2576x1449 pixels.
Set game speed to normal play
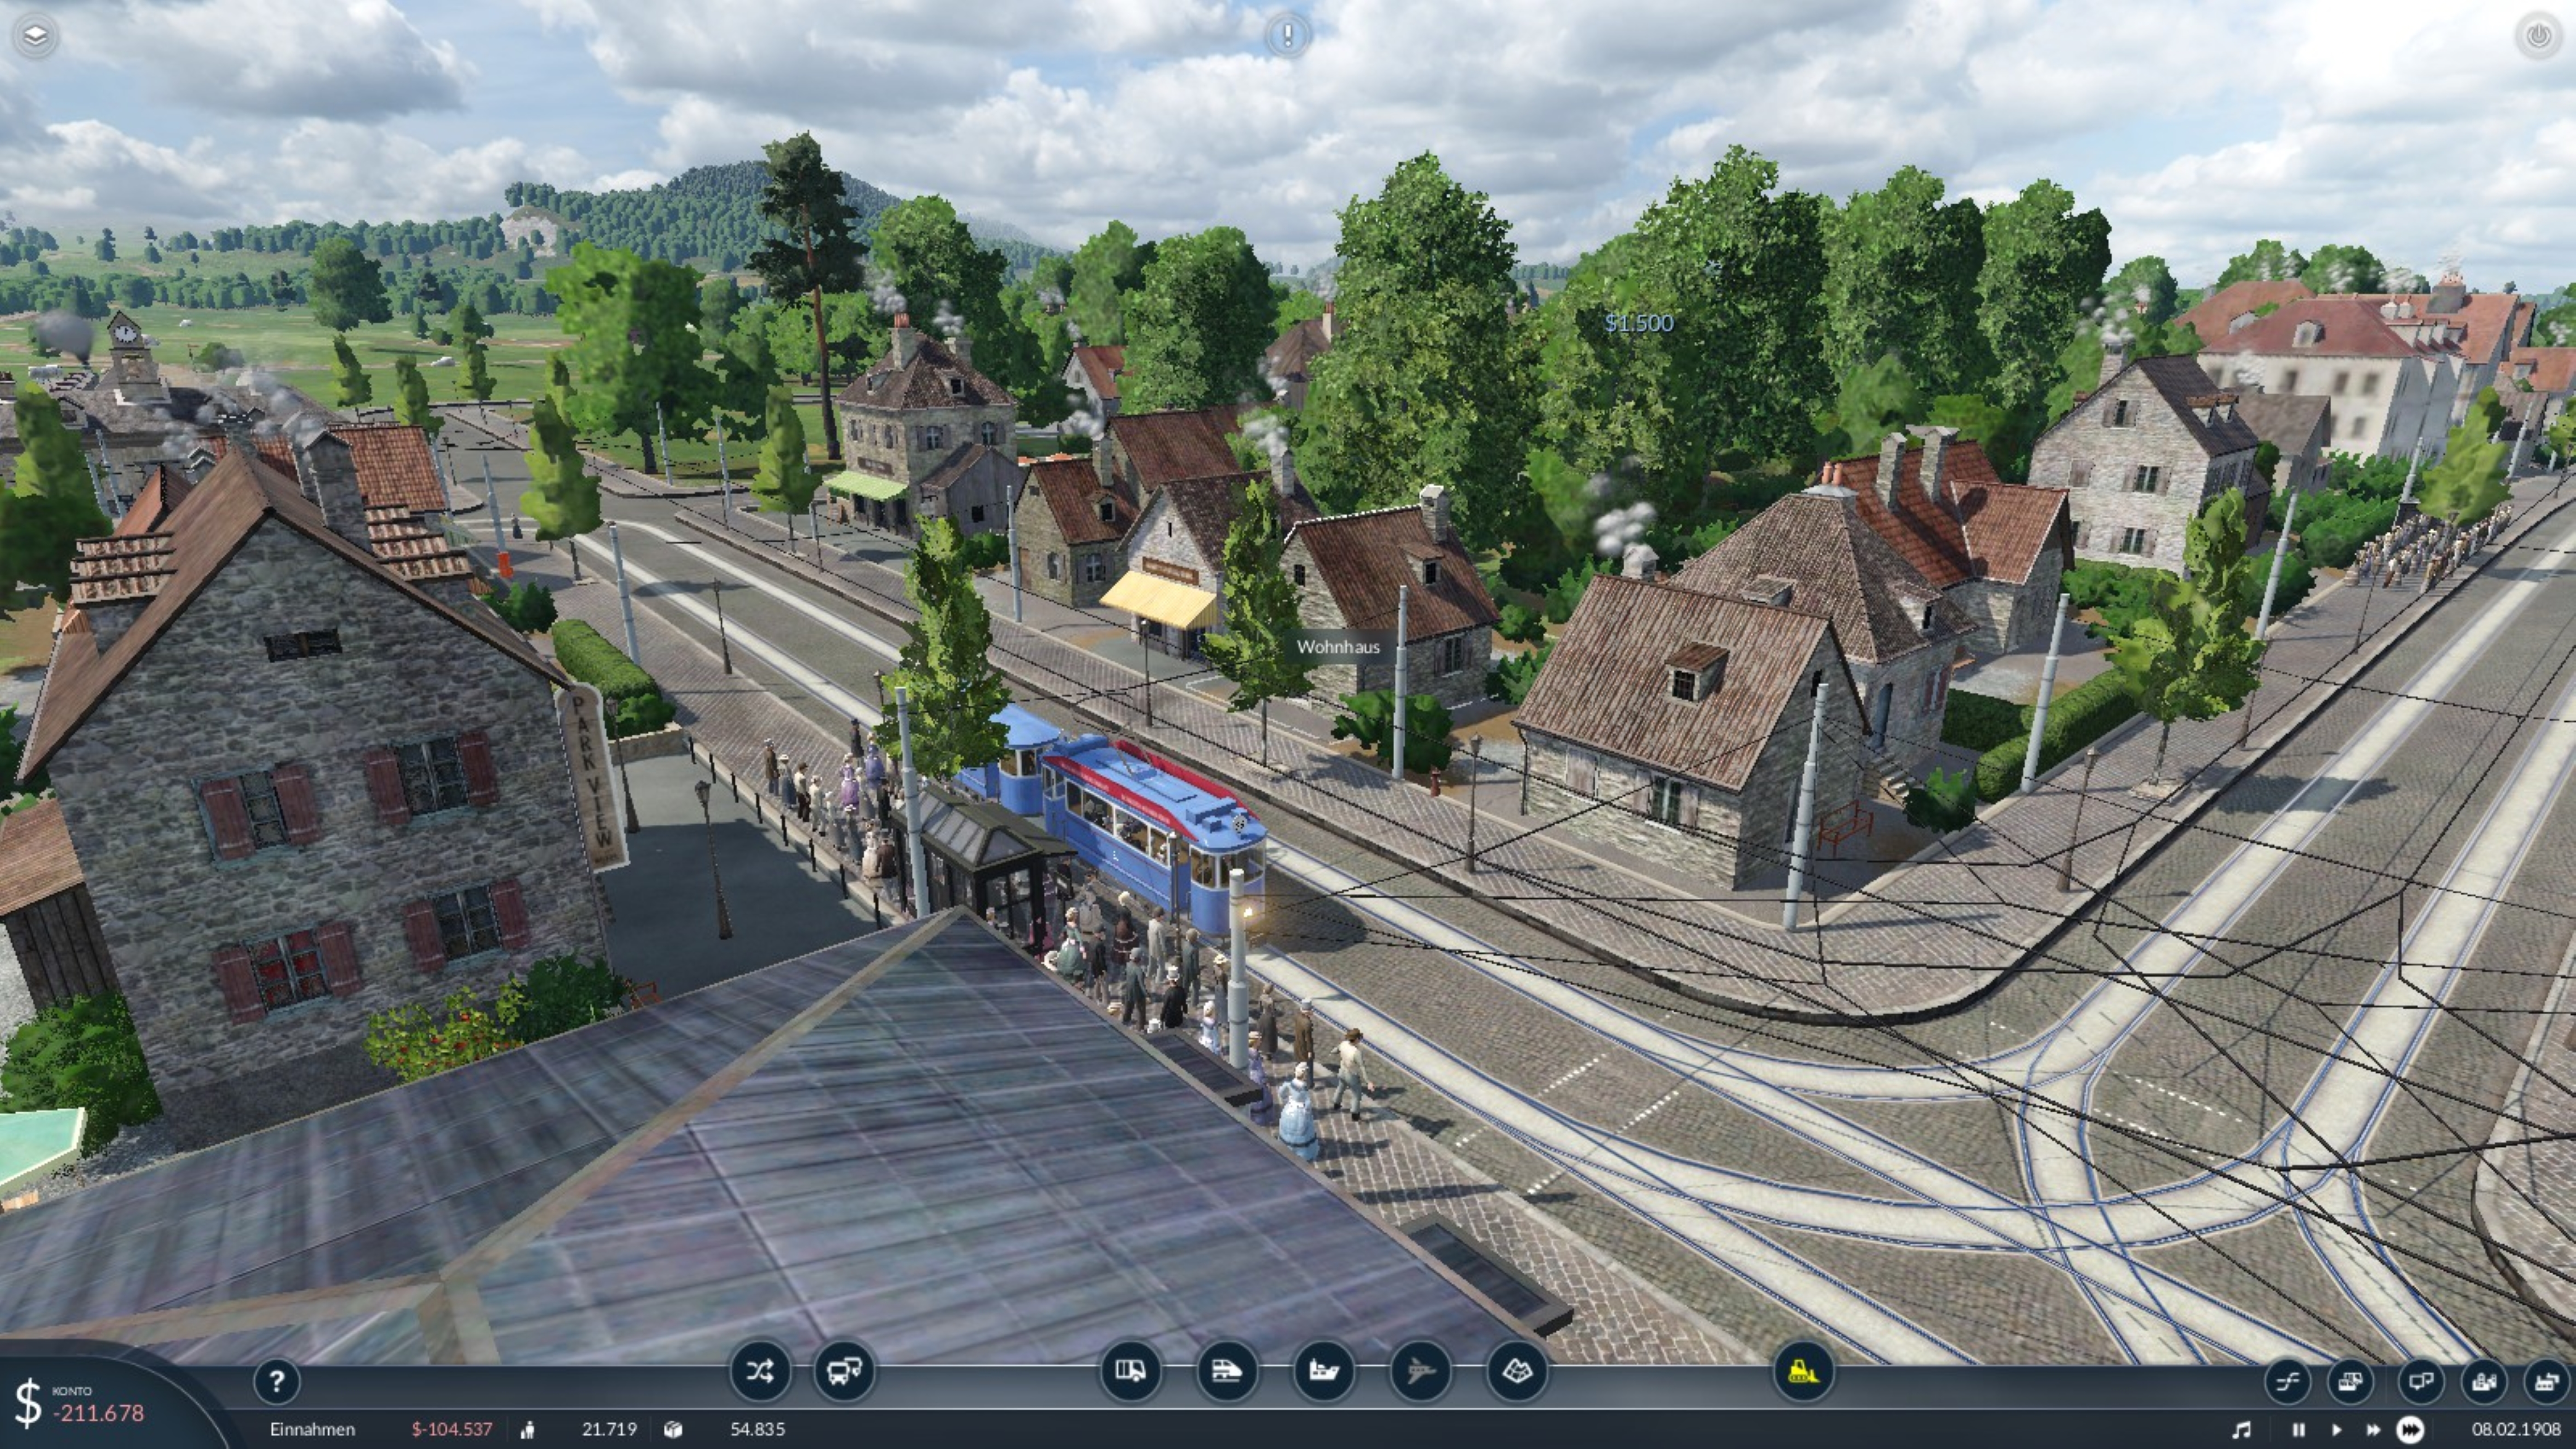(2336, 1430)
